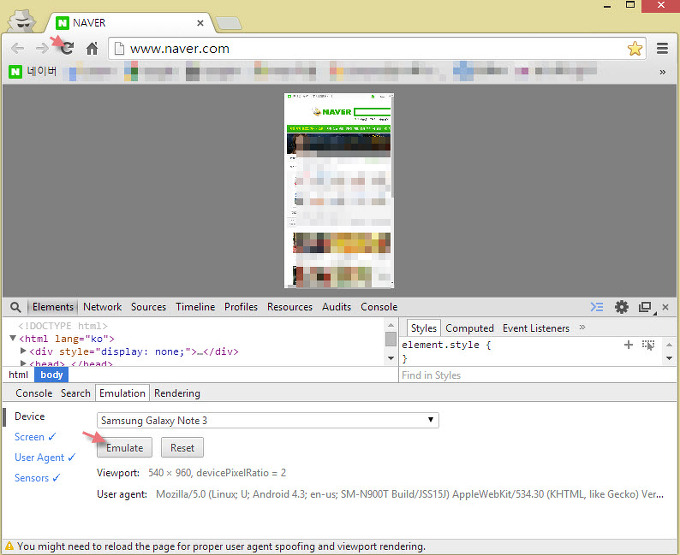
Task: Open the Chrome hamburger menu
Action: (x=662, y=48)
